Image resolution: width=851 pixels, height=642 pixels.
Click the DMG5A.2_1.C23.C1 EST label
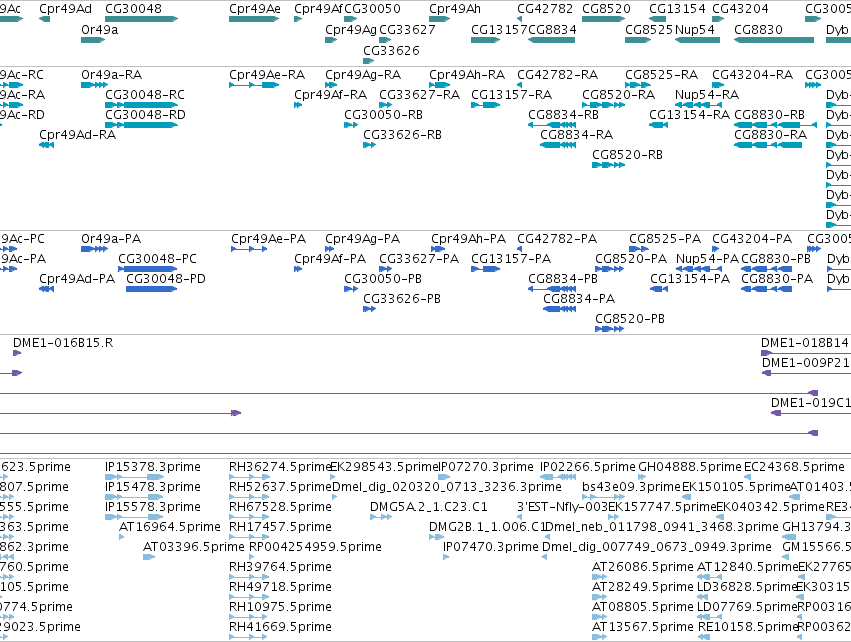429,507
